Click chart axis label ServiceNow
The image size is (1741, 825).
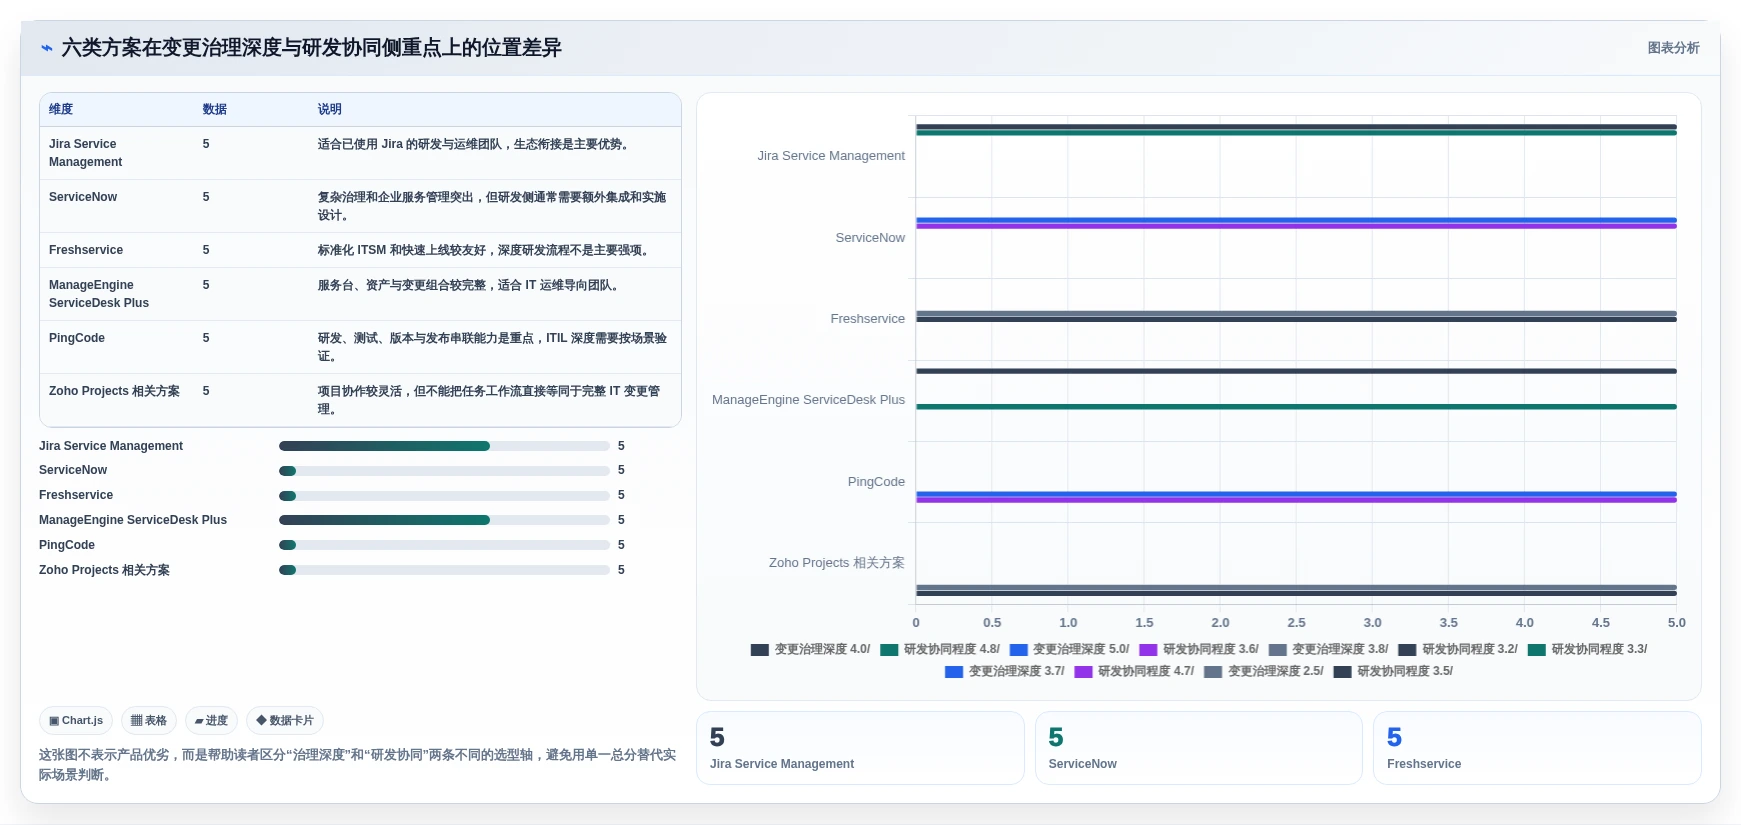click(870, 238)
